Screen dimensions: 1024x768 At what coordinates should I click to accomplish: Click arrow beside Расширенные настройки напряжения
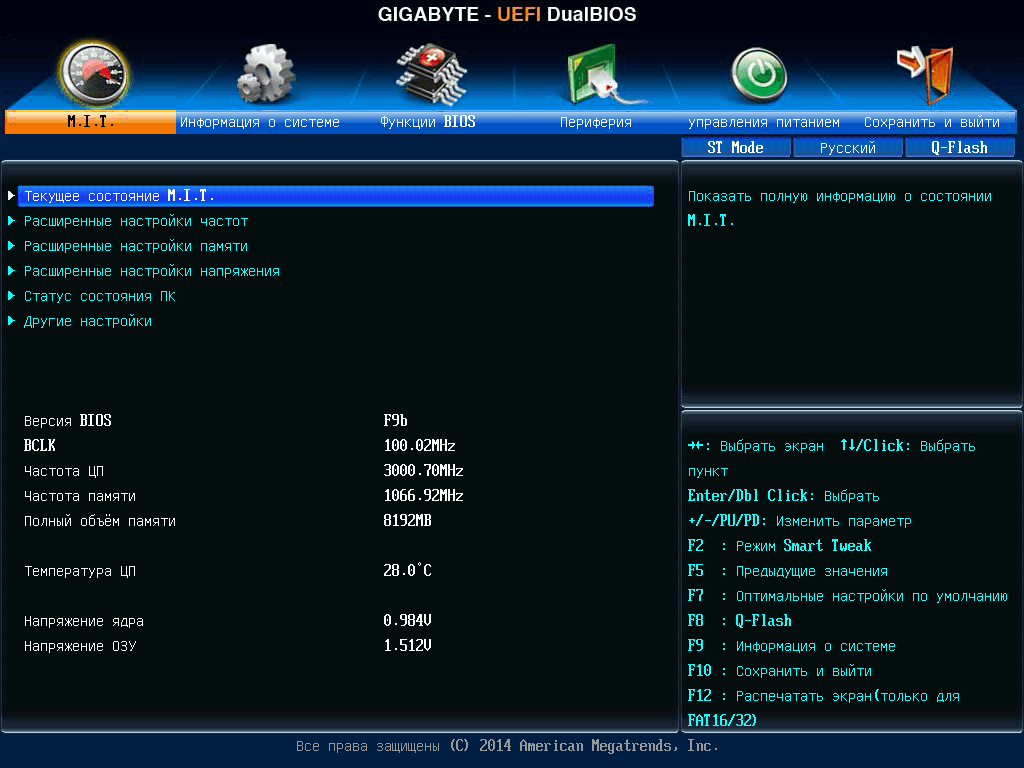[11, 270]
